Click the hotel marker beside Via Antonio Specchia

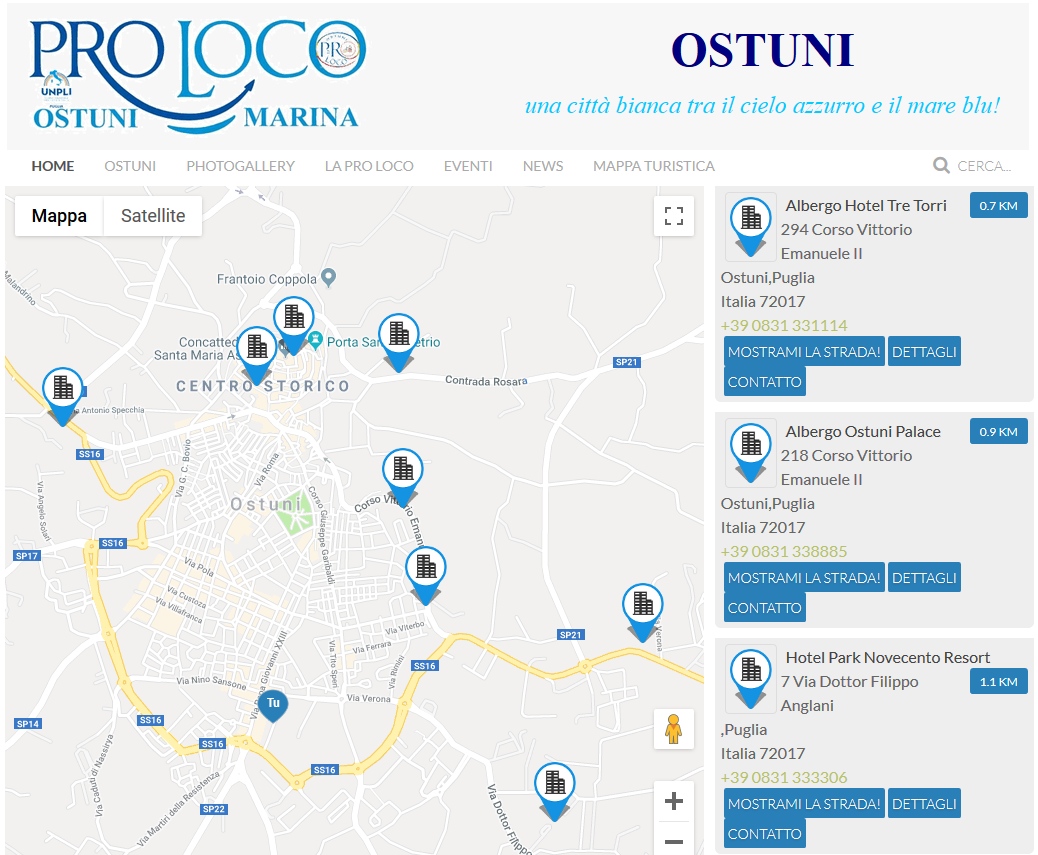(x=63, y=396)
